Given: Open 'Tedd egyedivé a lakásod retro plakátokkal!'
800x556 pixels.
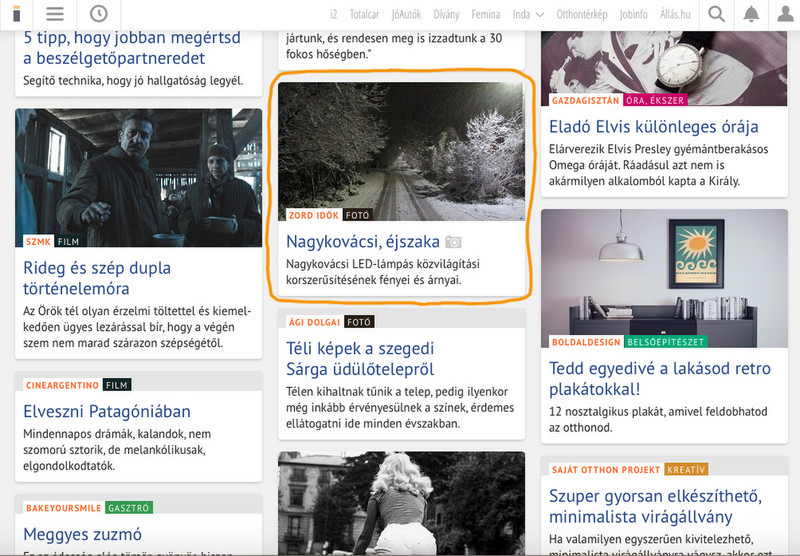Looking at the screenshot, I should [660, 378].
